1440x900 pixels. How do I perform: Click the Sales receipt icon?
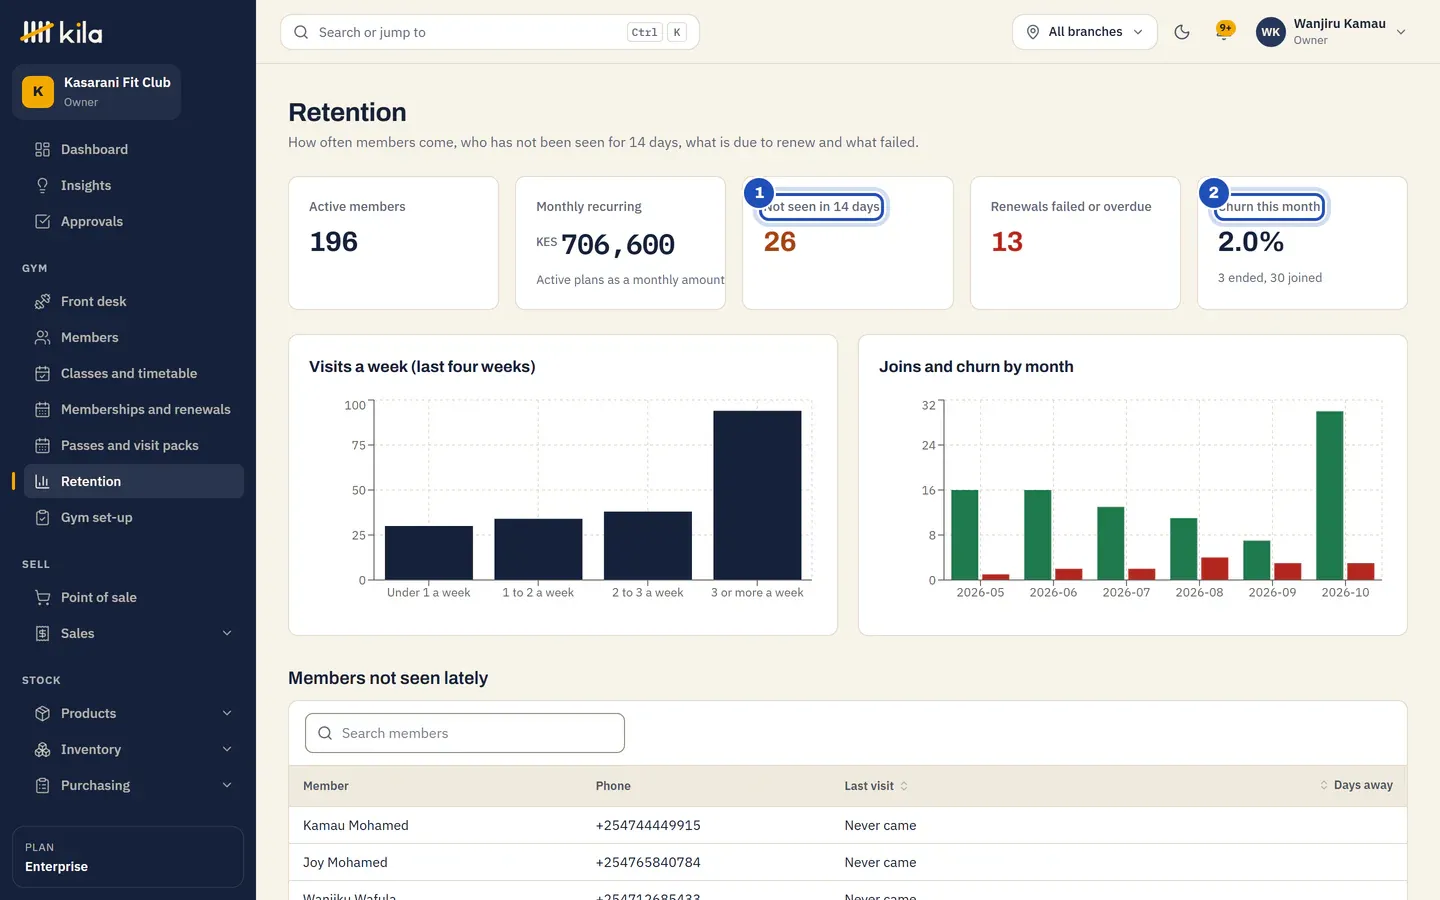(42, 633)
